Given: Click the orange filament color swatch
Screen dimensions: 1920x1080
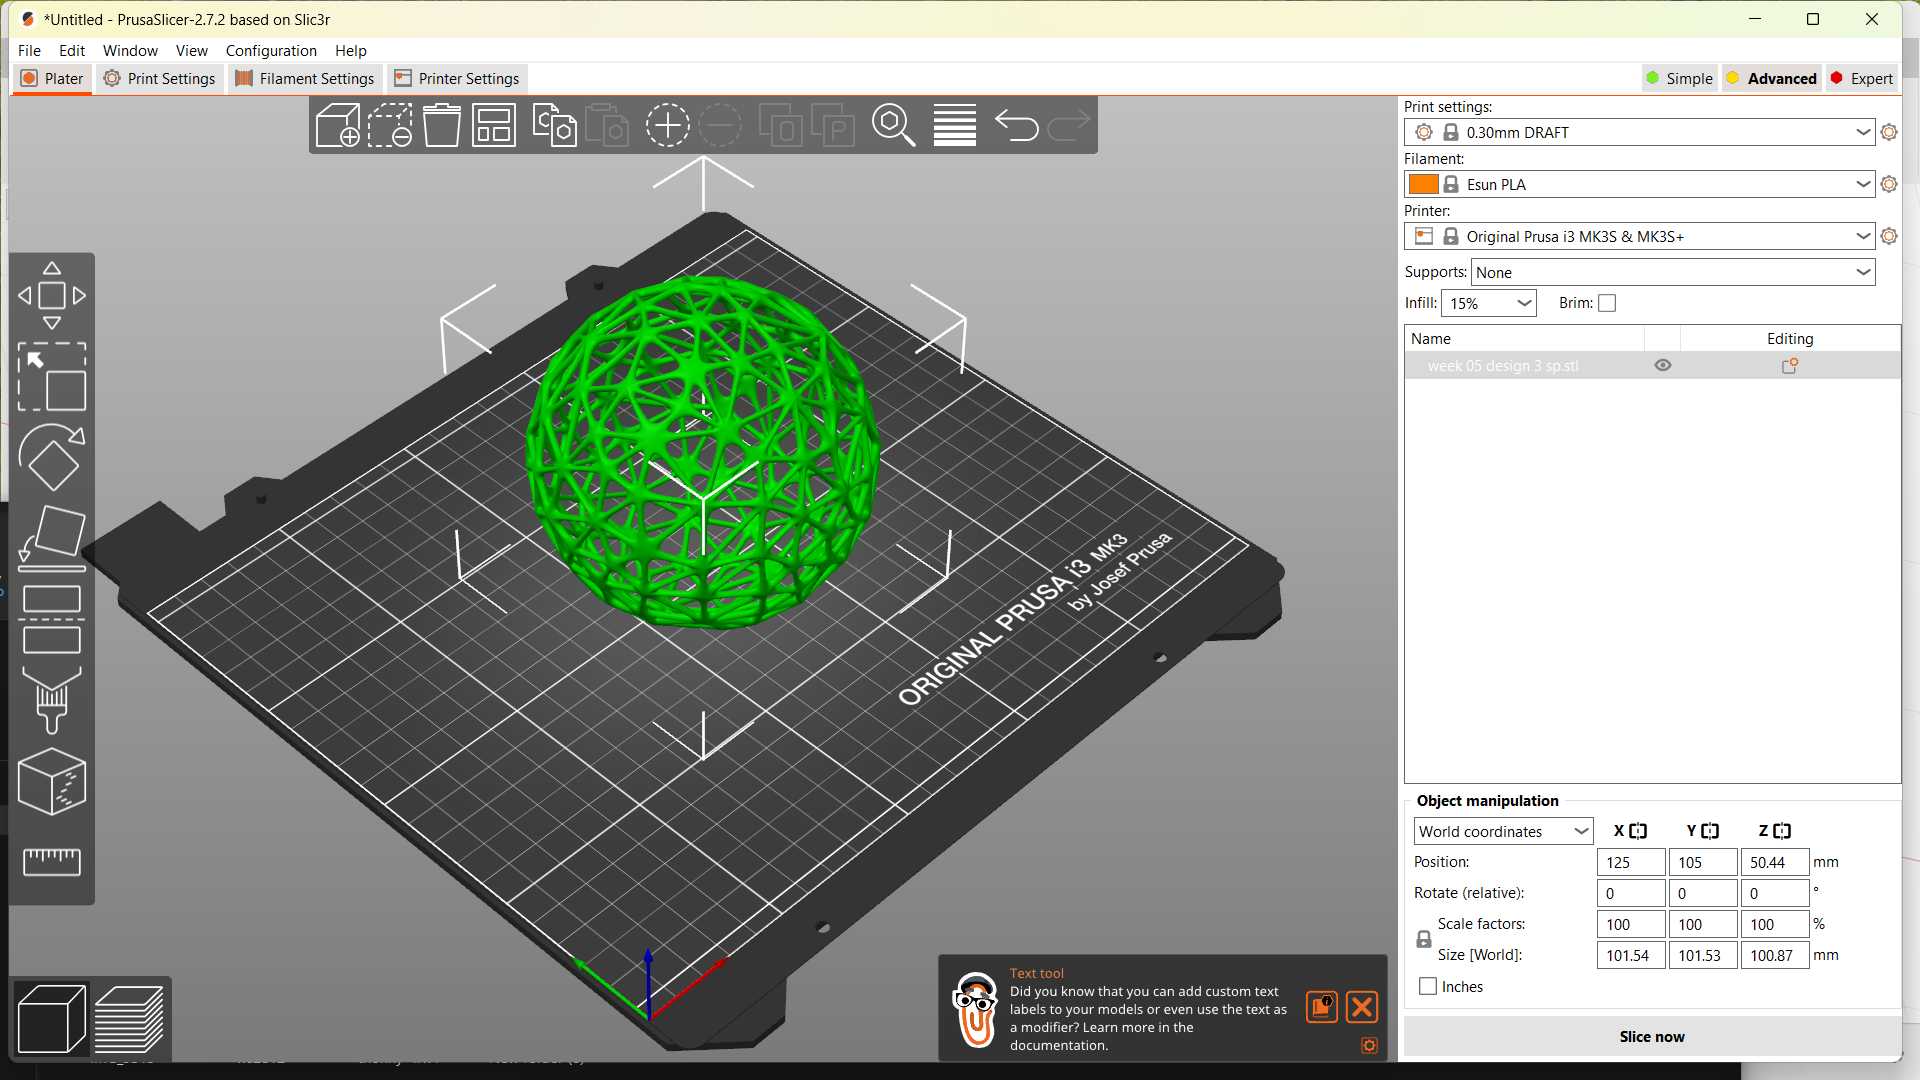Looking at the screenshot, I should [x=1423, y=184].
